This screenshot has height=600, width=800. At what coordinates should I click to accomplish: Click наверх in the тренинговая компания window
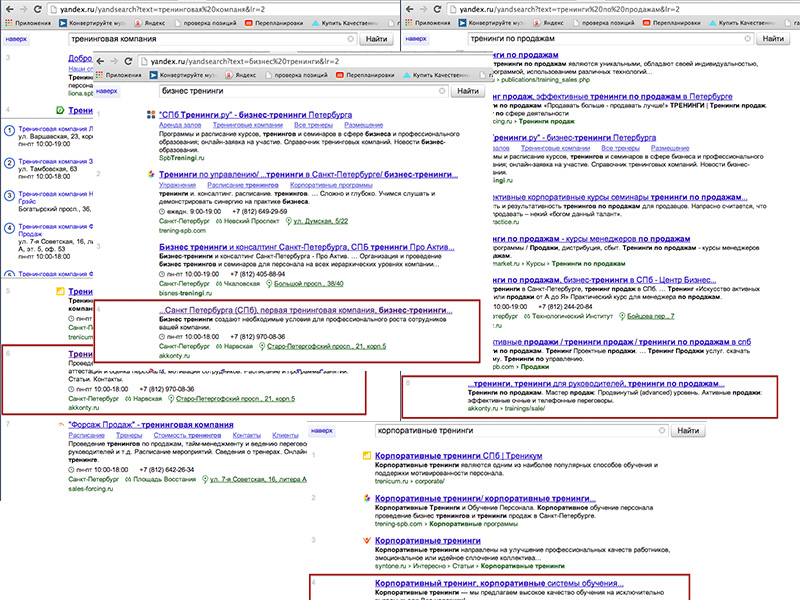pyautogui.click(x=16, y=39)
